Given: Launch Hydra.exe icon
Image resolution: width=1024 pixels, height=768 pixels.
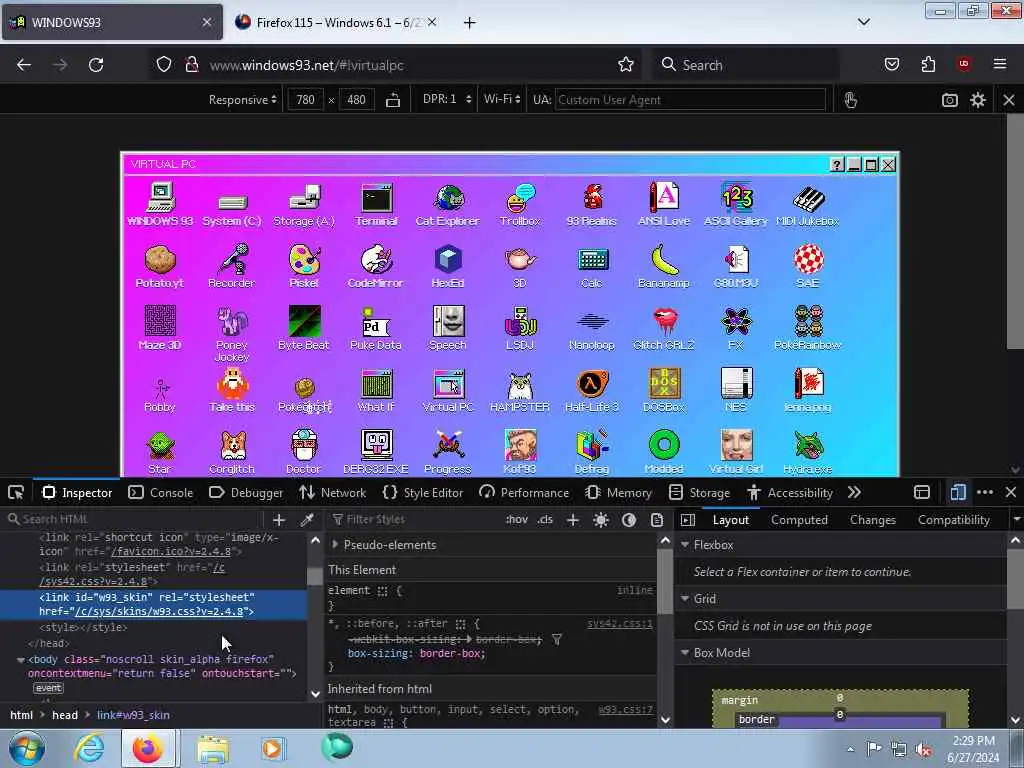Looking at the screenshot, I should pyautogui.click(x=808, y=452).
